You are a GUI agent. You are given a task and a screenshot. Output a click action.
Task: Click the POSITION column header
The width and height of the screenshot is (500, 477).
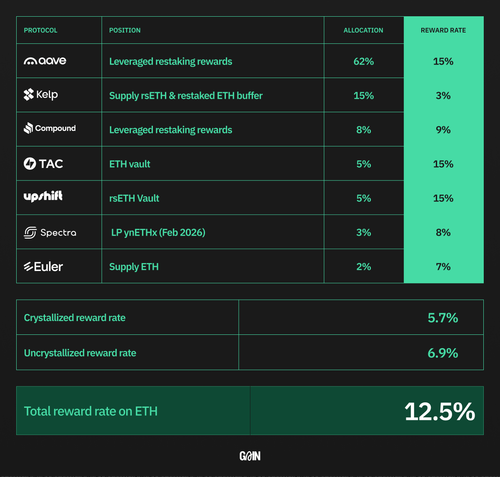click(x=125, y=30)
